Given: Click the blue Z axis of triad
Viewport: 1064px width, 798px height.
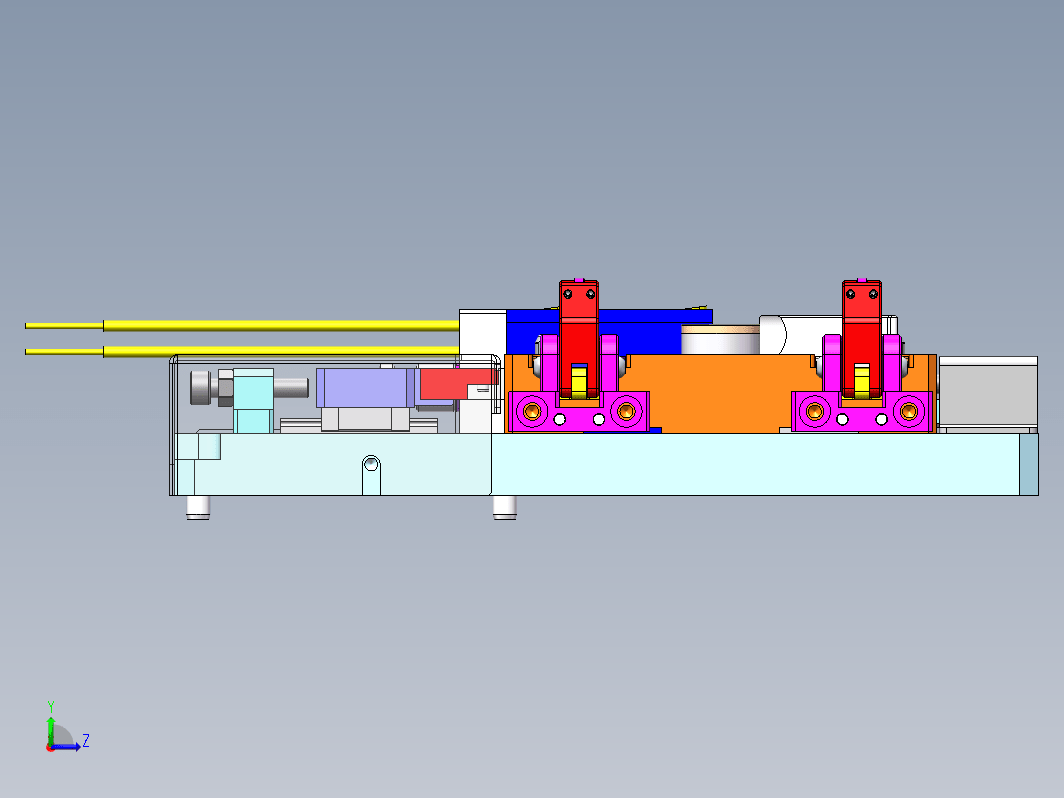Looking at the screenshot, I should (x=66, y=746).
